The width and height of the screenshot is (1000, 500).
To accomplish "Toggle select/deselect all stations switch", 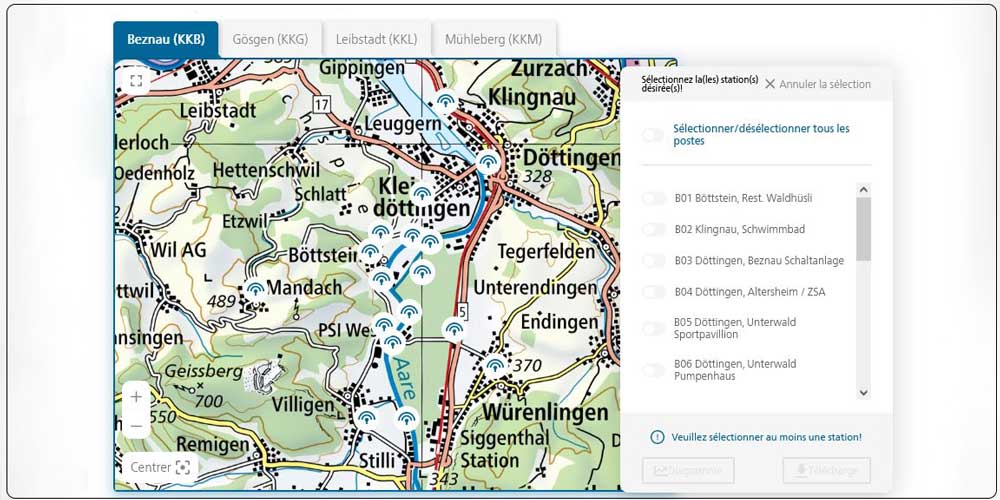I will click(x=653, y=135).
